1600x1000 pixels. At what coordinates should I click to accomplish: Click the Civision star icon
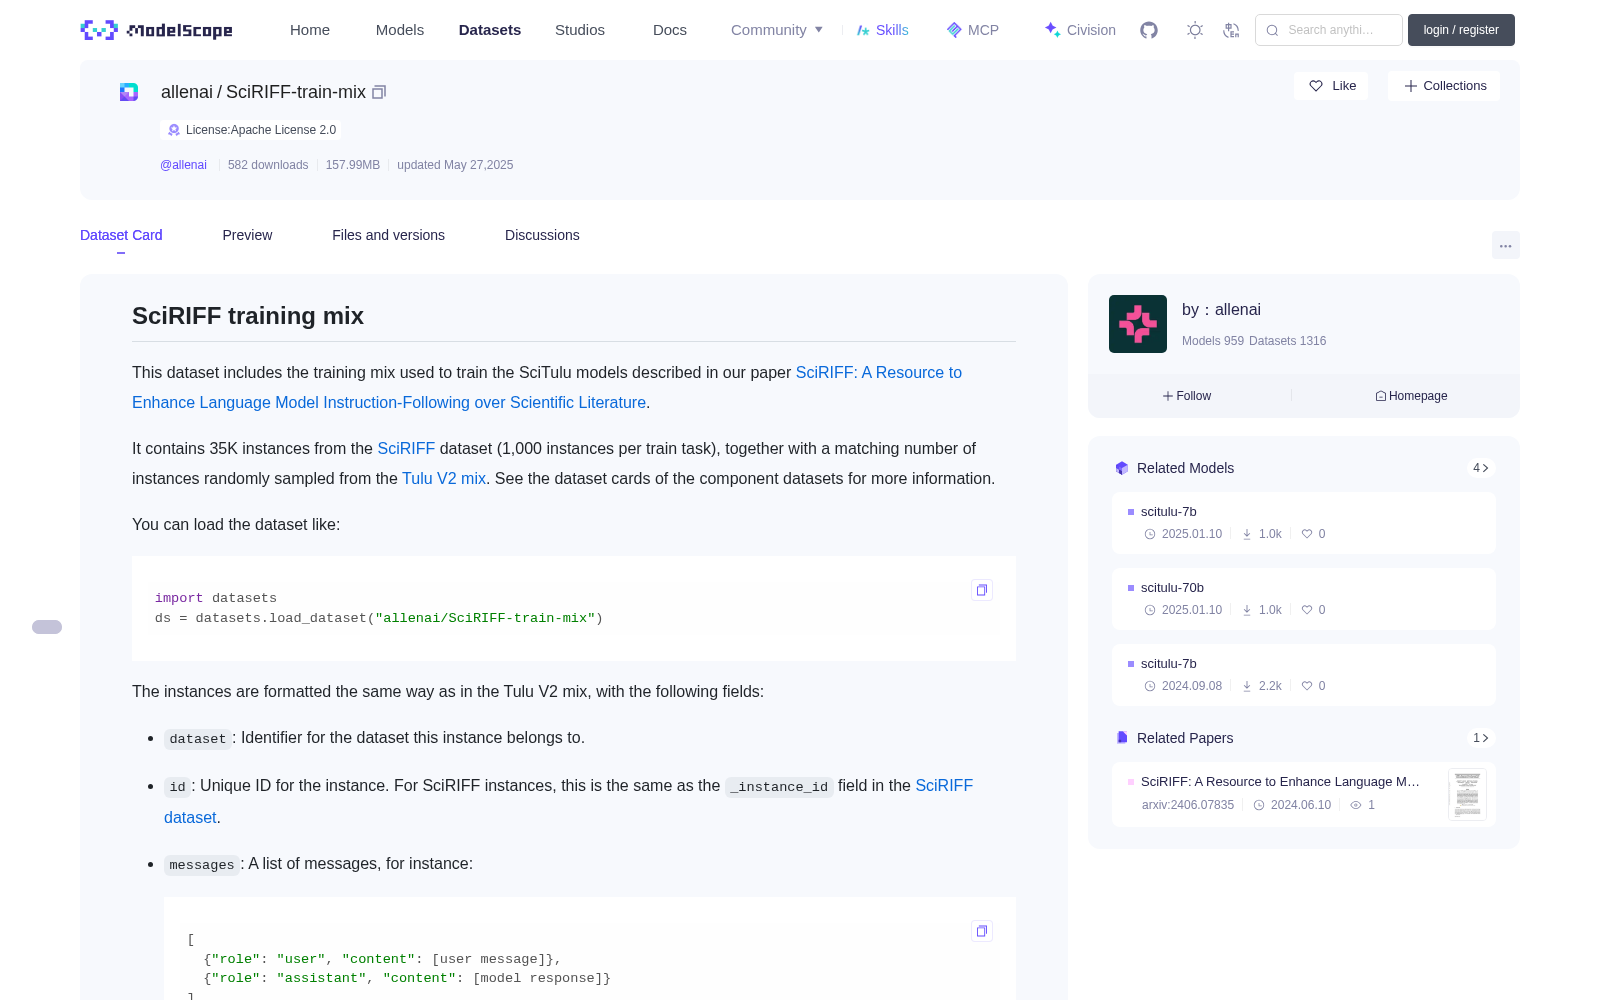pyautogui.click(x=1052, y=29)
